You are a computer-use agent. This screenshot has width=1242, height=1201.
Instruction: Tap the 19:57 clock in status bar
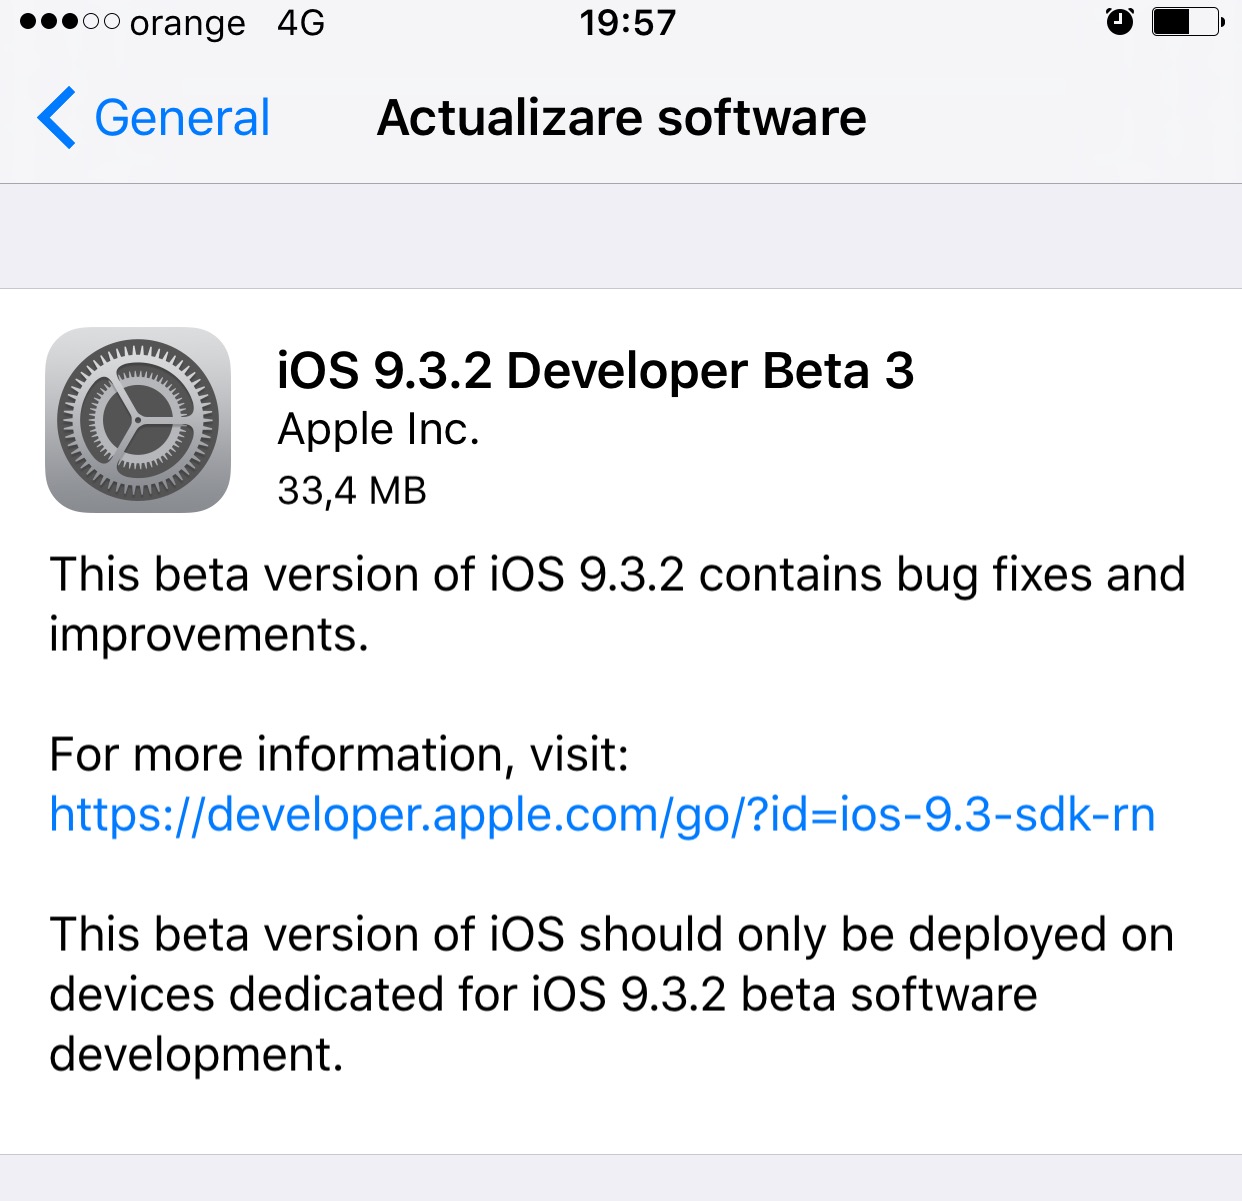coord(628,22)
